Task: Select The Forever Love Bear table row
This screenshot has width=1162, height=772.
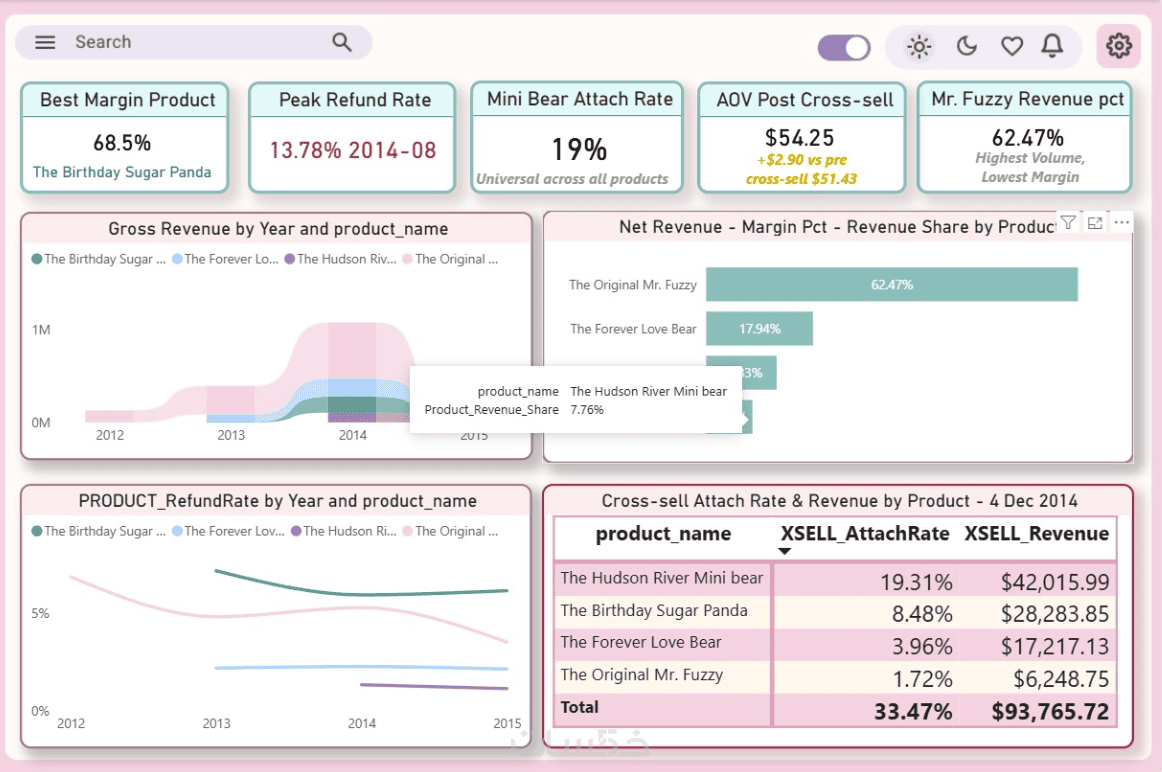Action: [835, 644]
